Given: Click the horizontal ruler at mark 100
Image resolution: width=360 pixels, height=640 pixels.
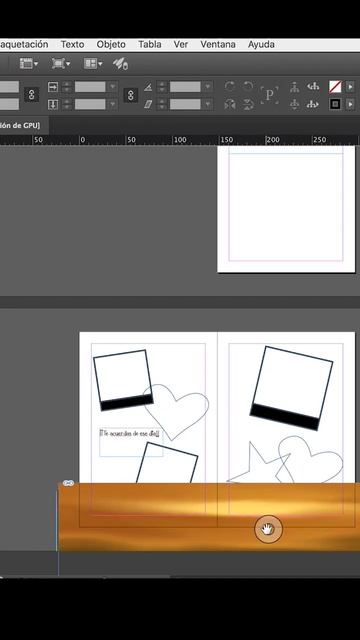Looking at the screenshot, I should pyautogui.click(x=180, y=140).
